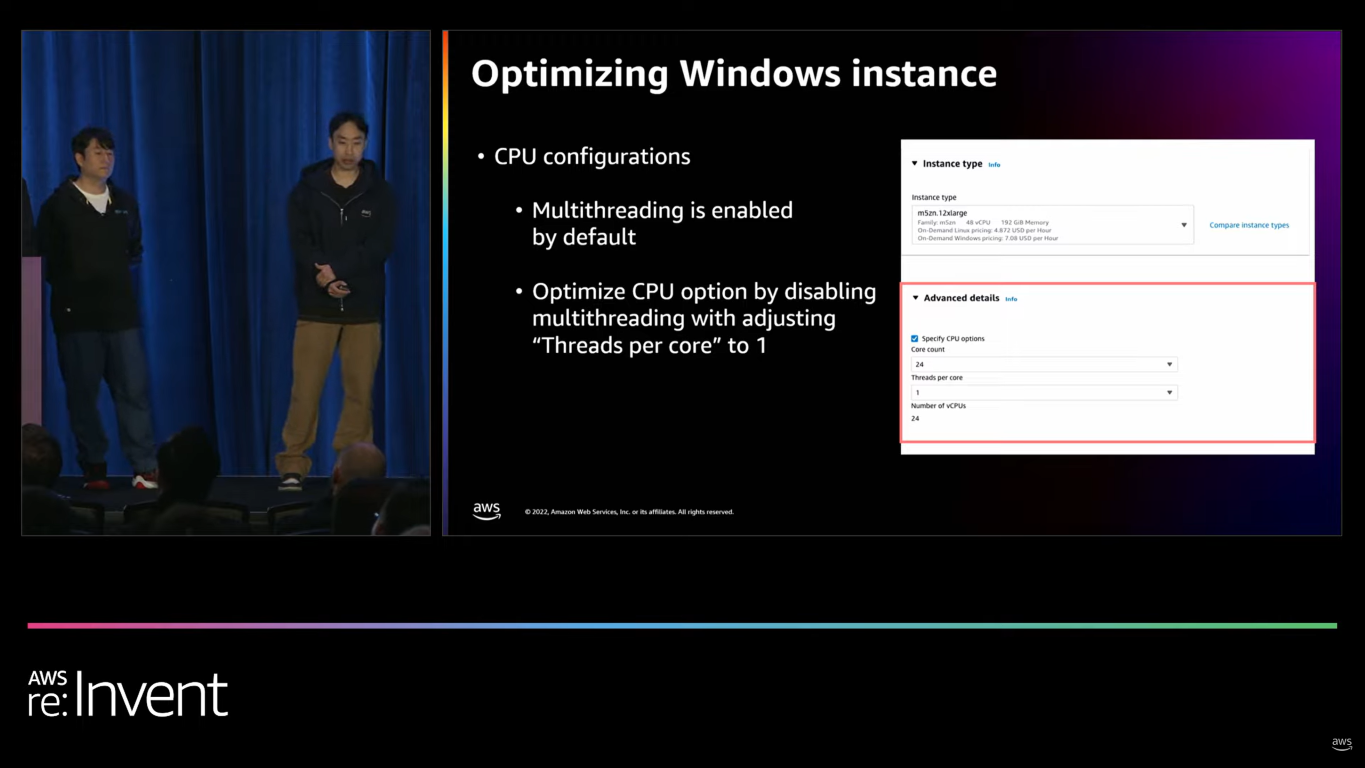
Task: Click the Info icon beside Advanced details
Action: (x=1011, y=298)
